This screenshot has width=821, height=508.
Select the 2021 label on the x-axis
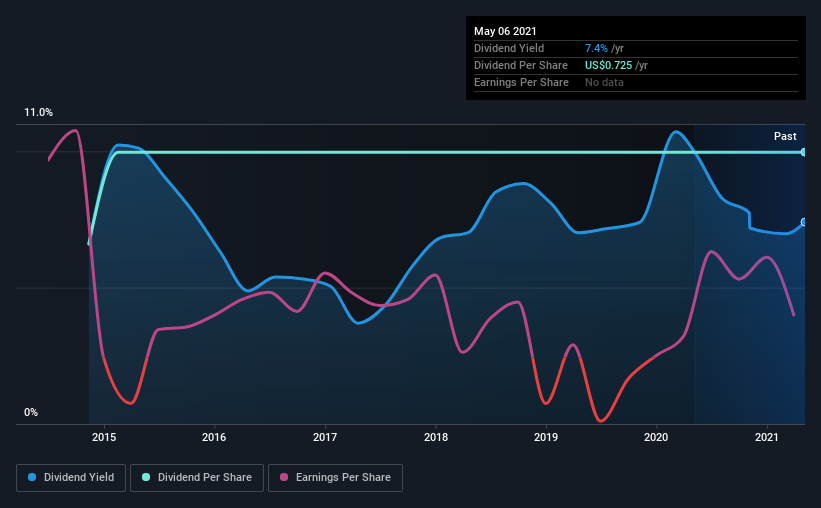pyautogui.click(x=767, y=437)
